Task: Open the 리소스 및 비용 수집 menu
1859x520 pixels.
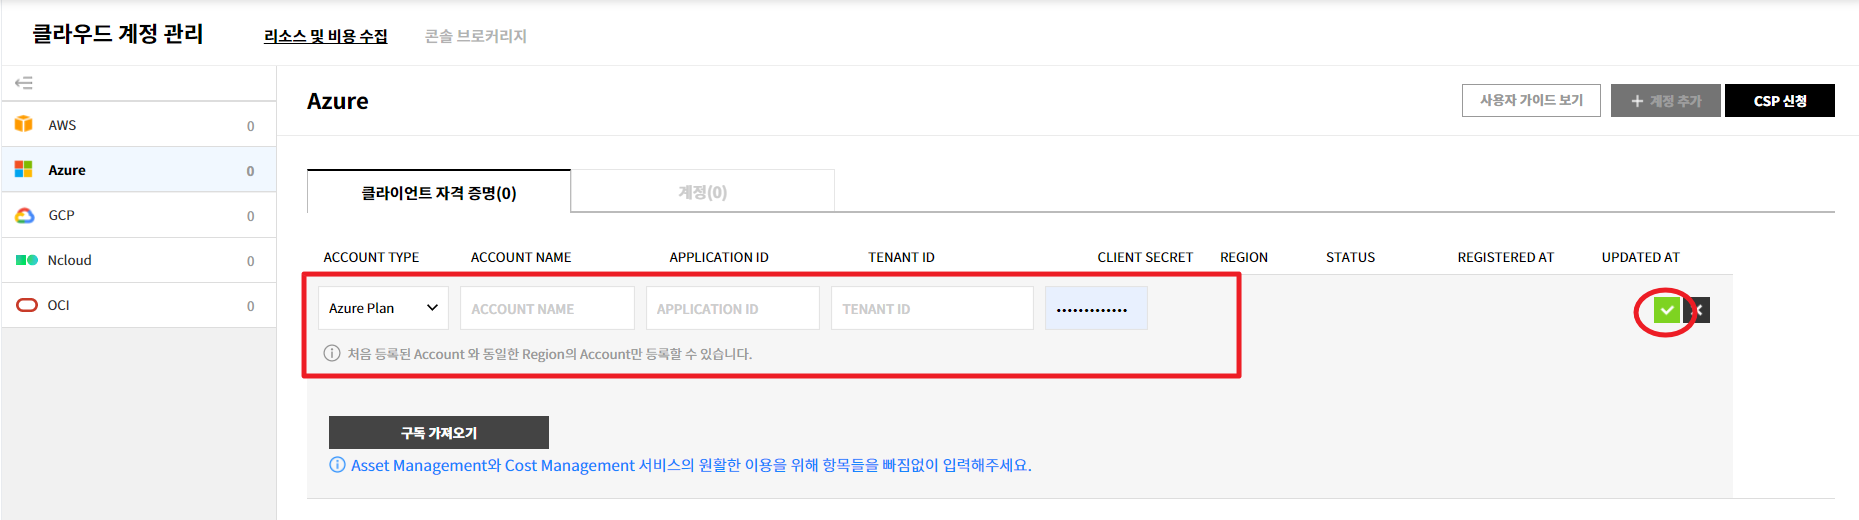Action: [x=325, y=36]
